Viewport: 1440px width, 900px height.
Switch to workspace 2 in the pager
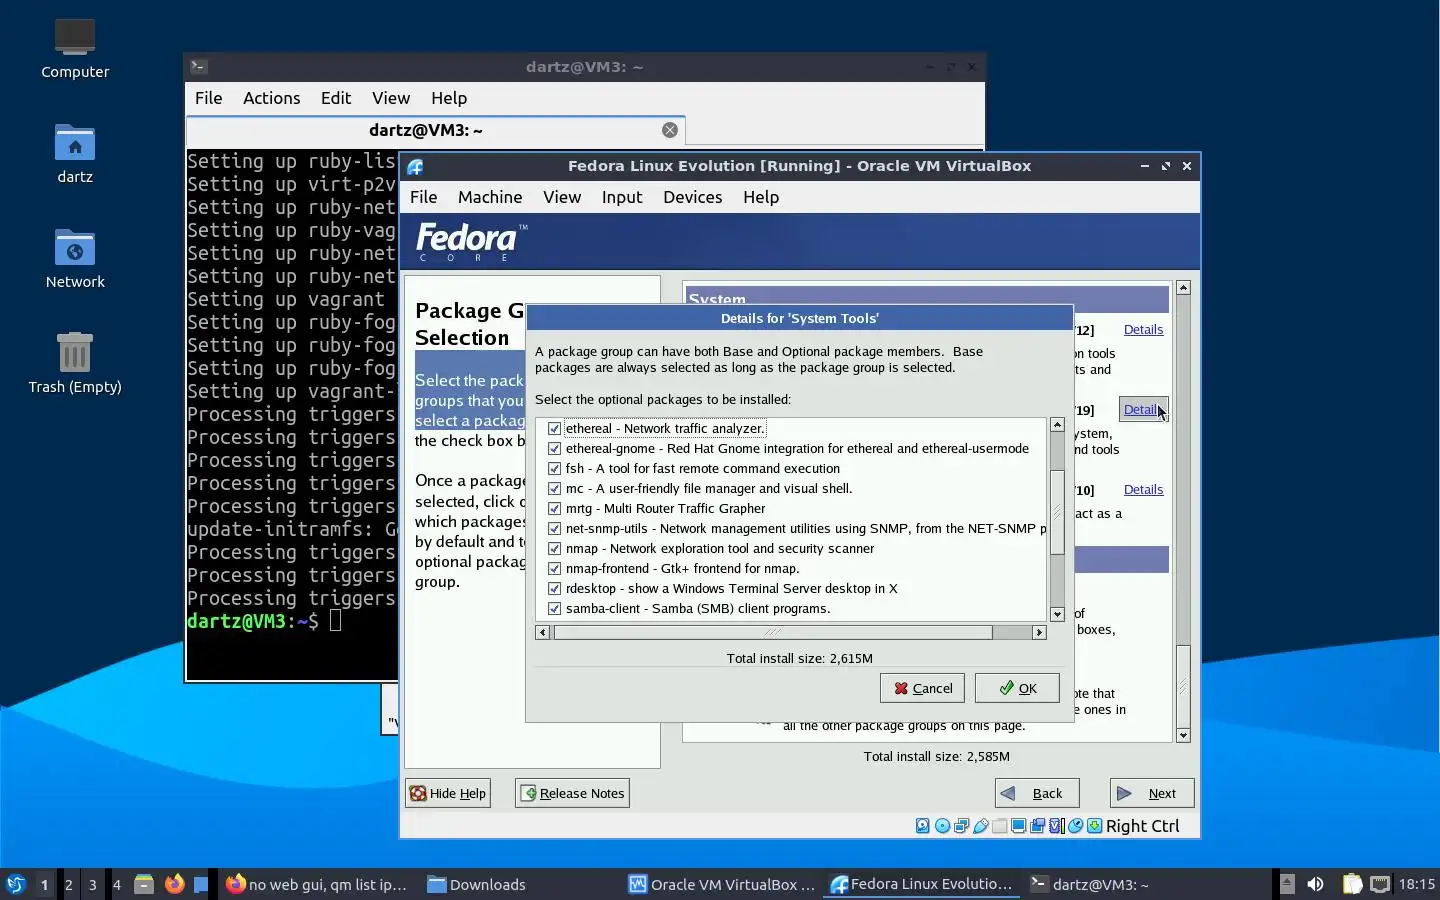(69, 884)
